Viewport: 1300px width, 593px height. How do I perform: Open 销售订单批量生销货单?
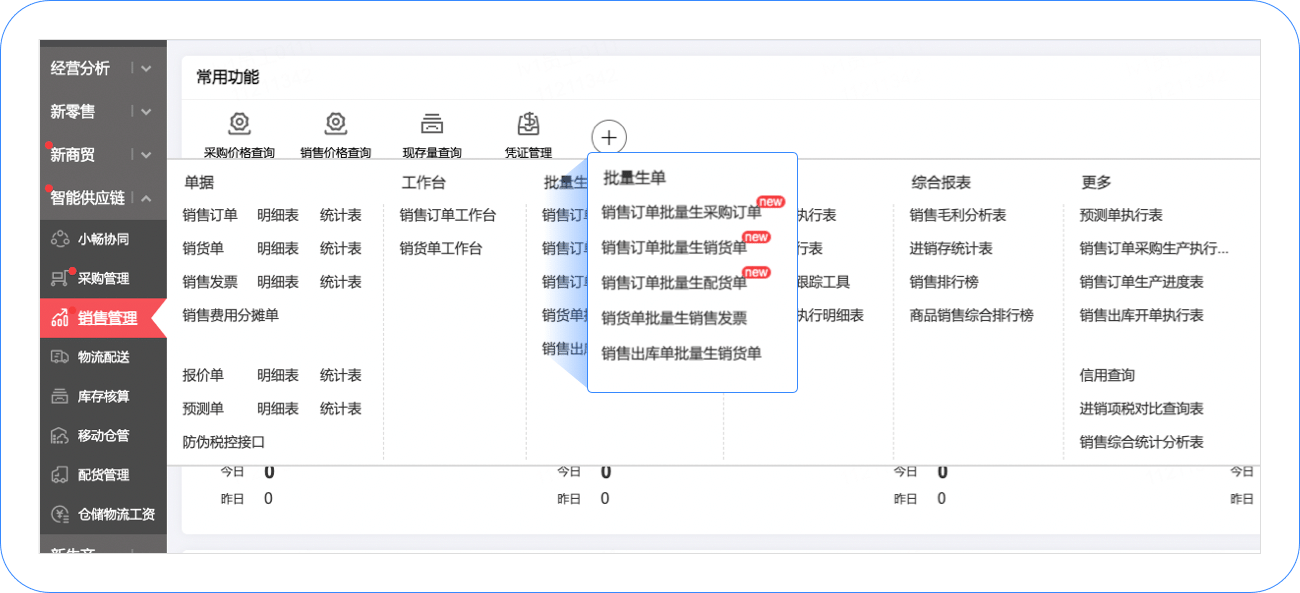coord(674,248)
